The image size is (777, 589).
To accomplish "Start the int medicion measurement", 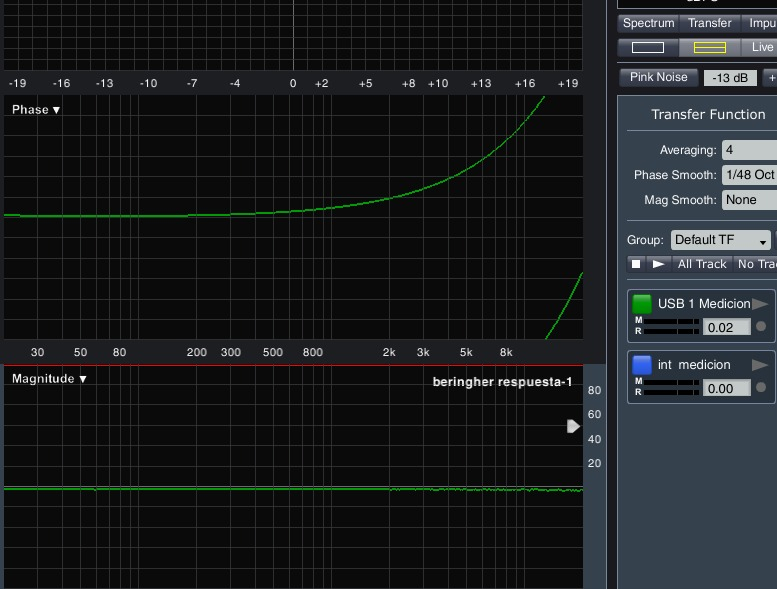I will tap(760, 365).
